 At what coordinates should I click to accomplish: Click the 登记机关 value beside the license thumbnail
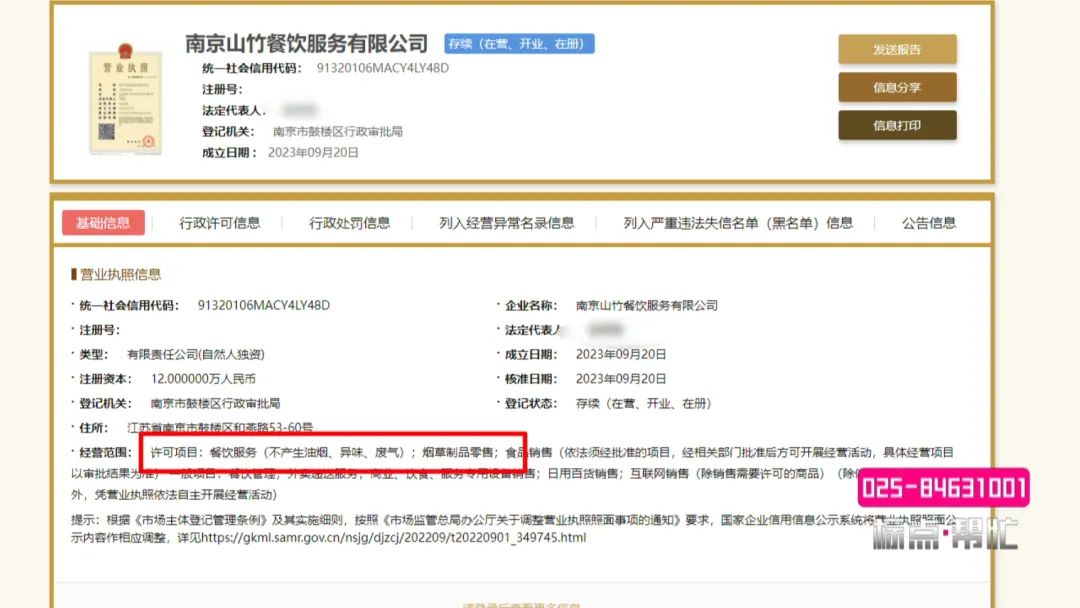tap(338, 132)
